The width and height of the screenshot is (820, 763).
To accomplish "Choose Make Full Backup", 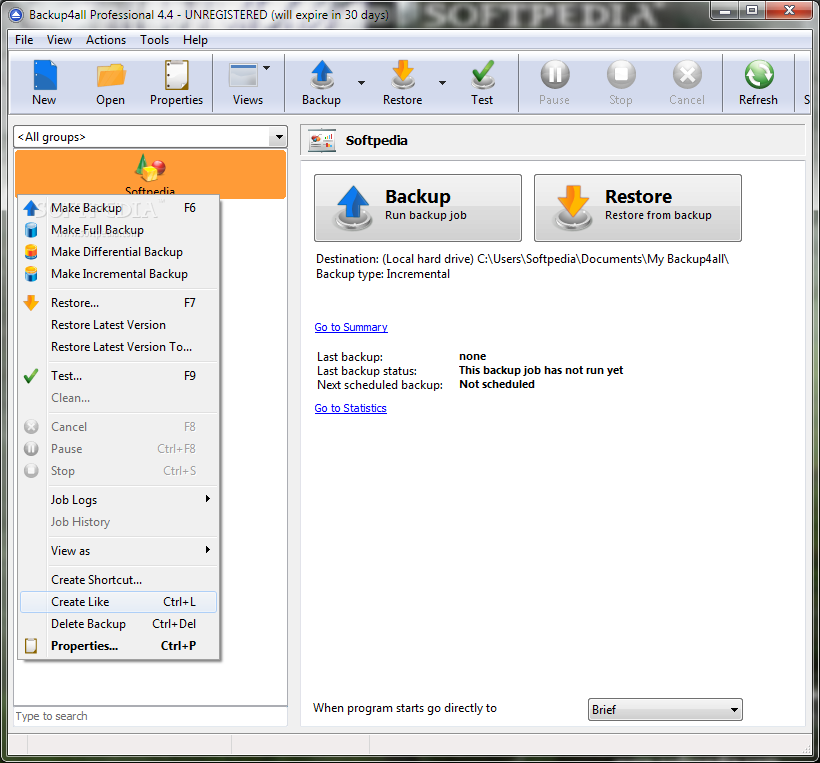I will click(119, 230).
